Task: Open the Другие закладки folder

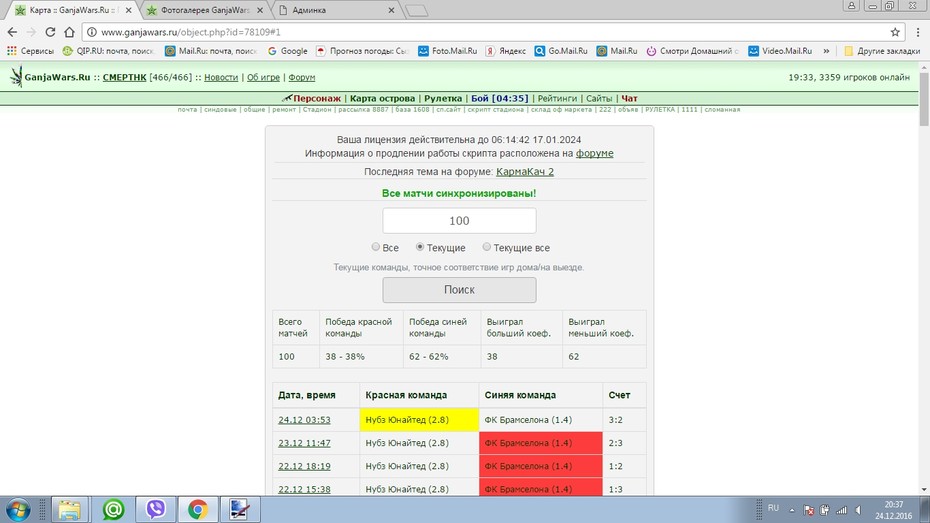Action: (882, 51)
